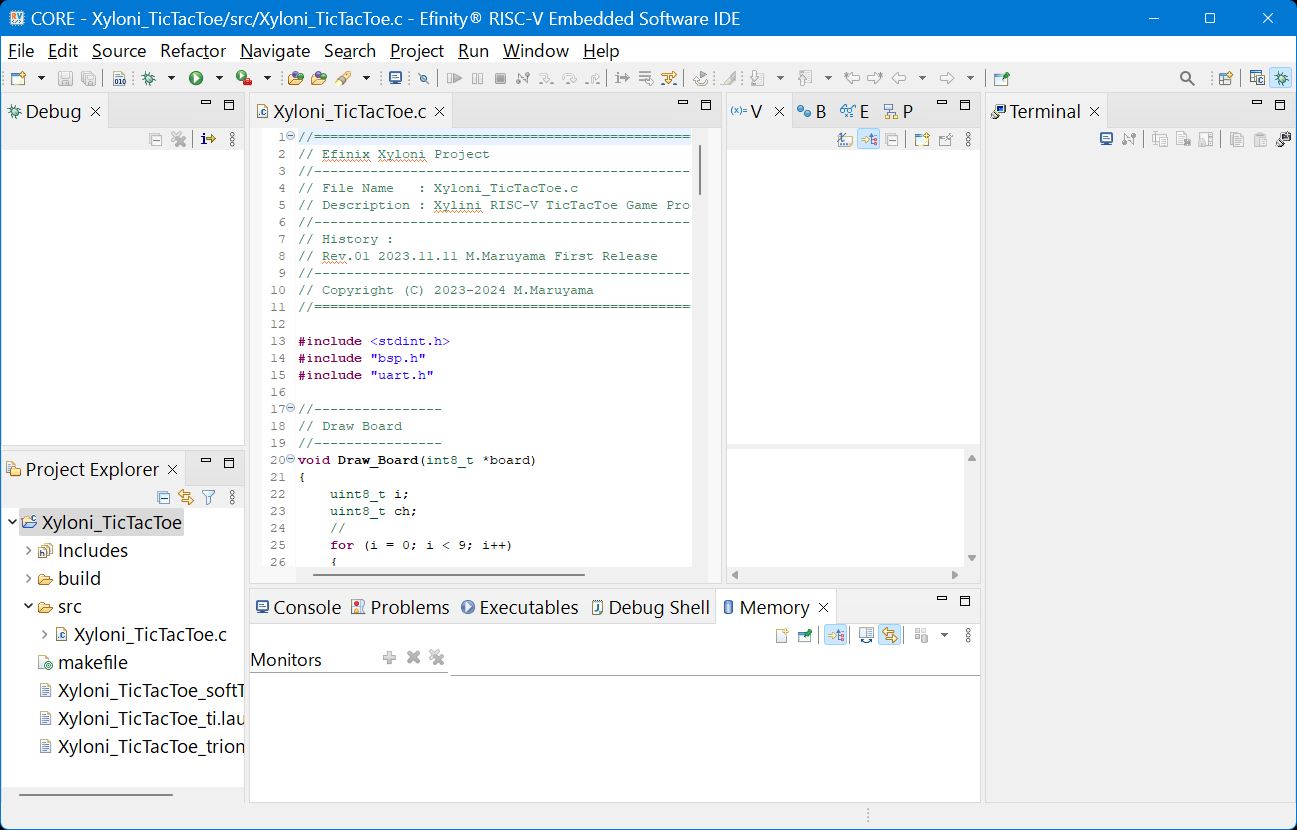The width and height of the screenshot is (1297, 830).
Task: Open the Run button dropdown arrow
Action: pyautogui.click(x=219, y=78)
